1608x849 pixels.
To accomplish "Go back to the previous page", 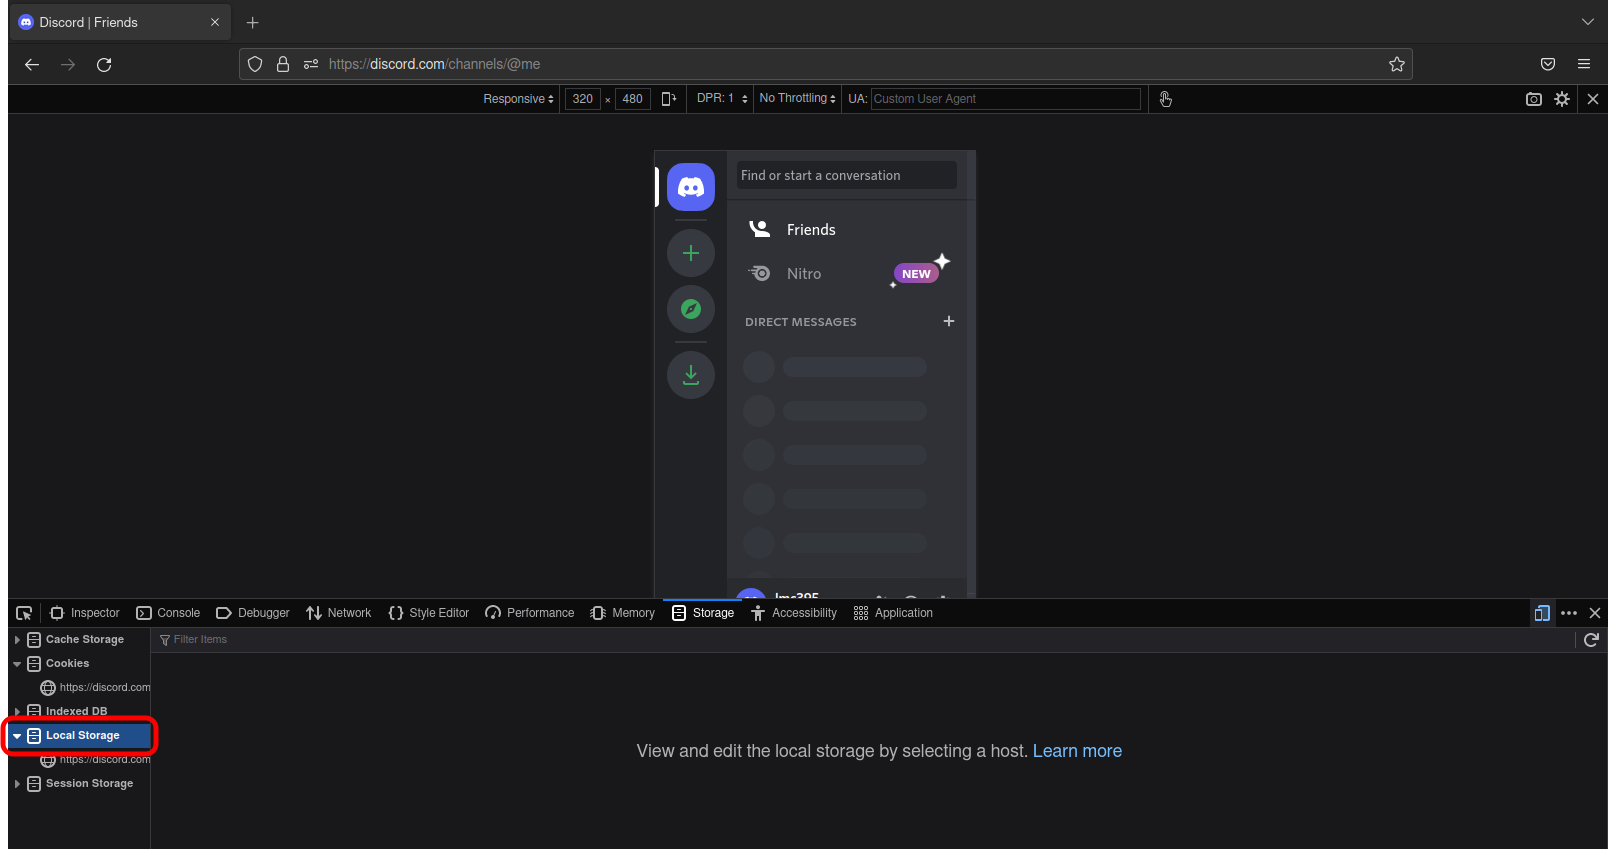I will pos(32,64).
